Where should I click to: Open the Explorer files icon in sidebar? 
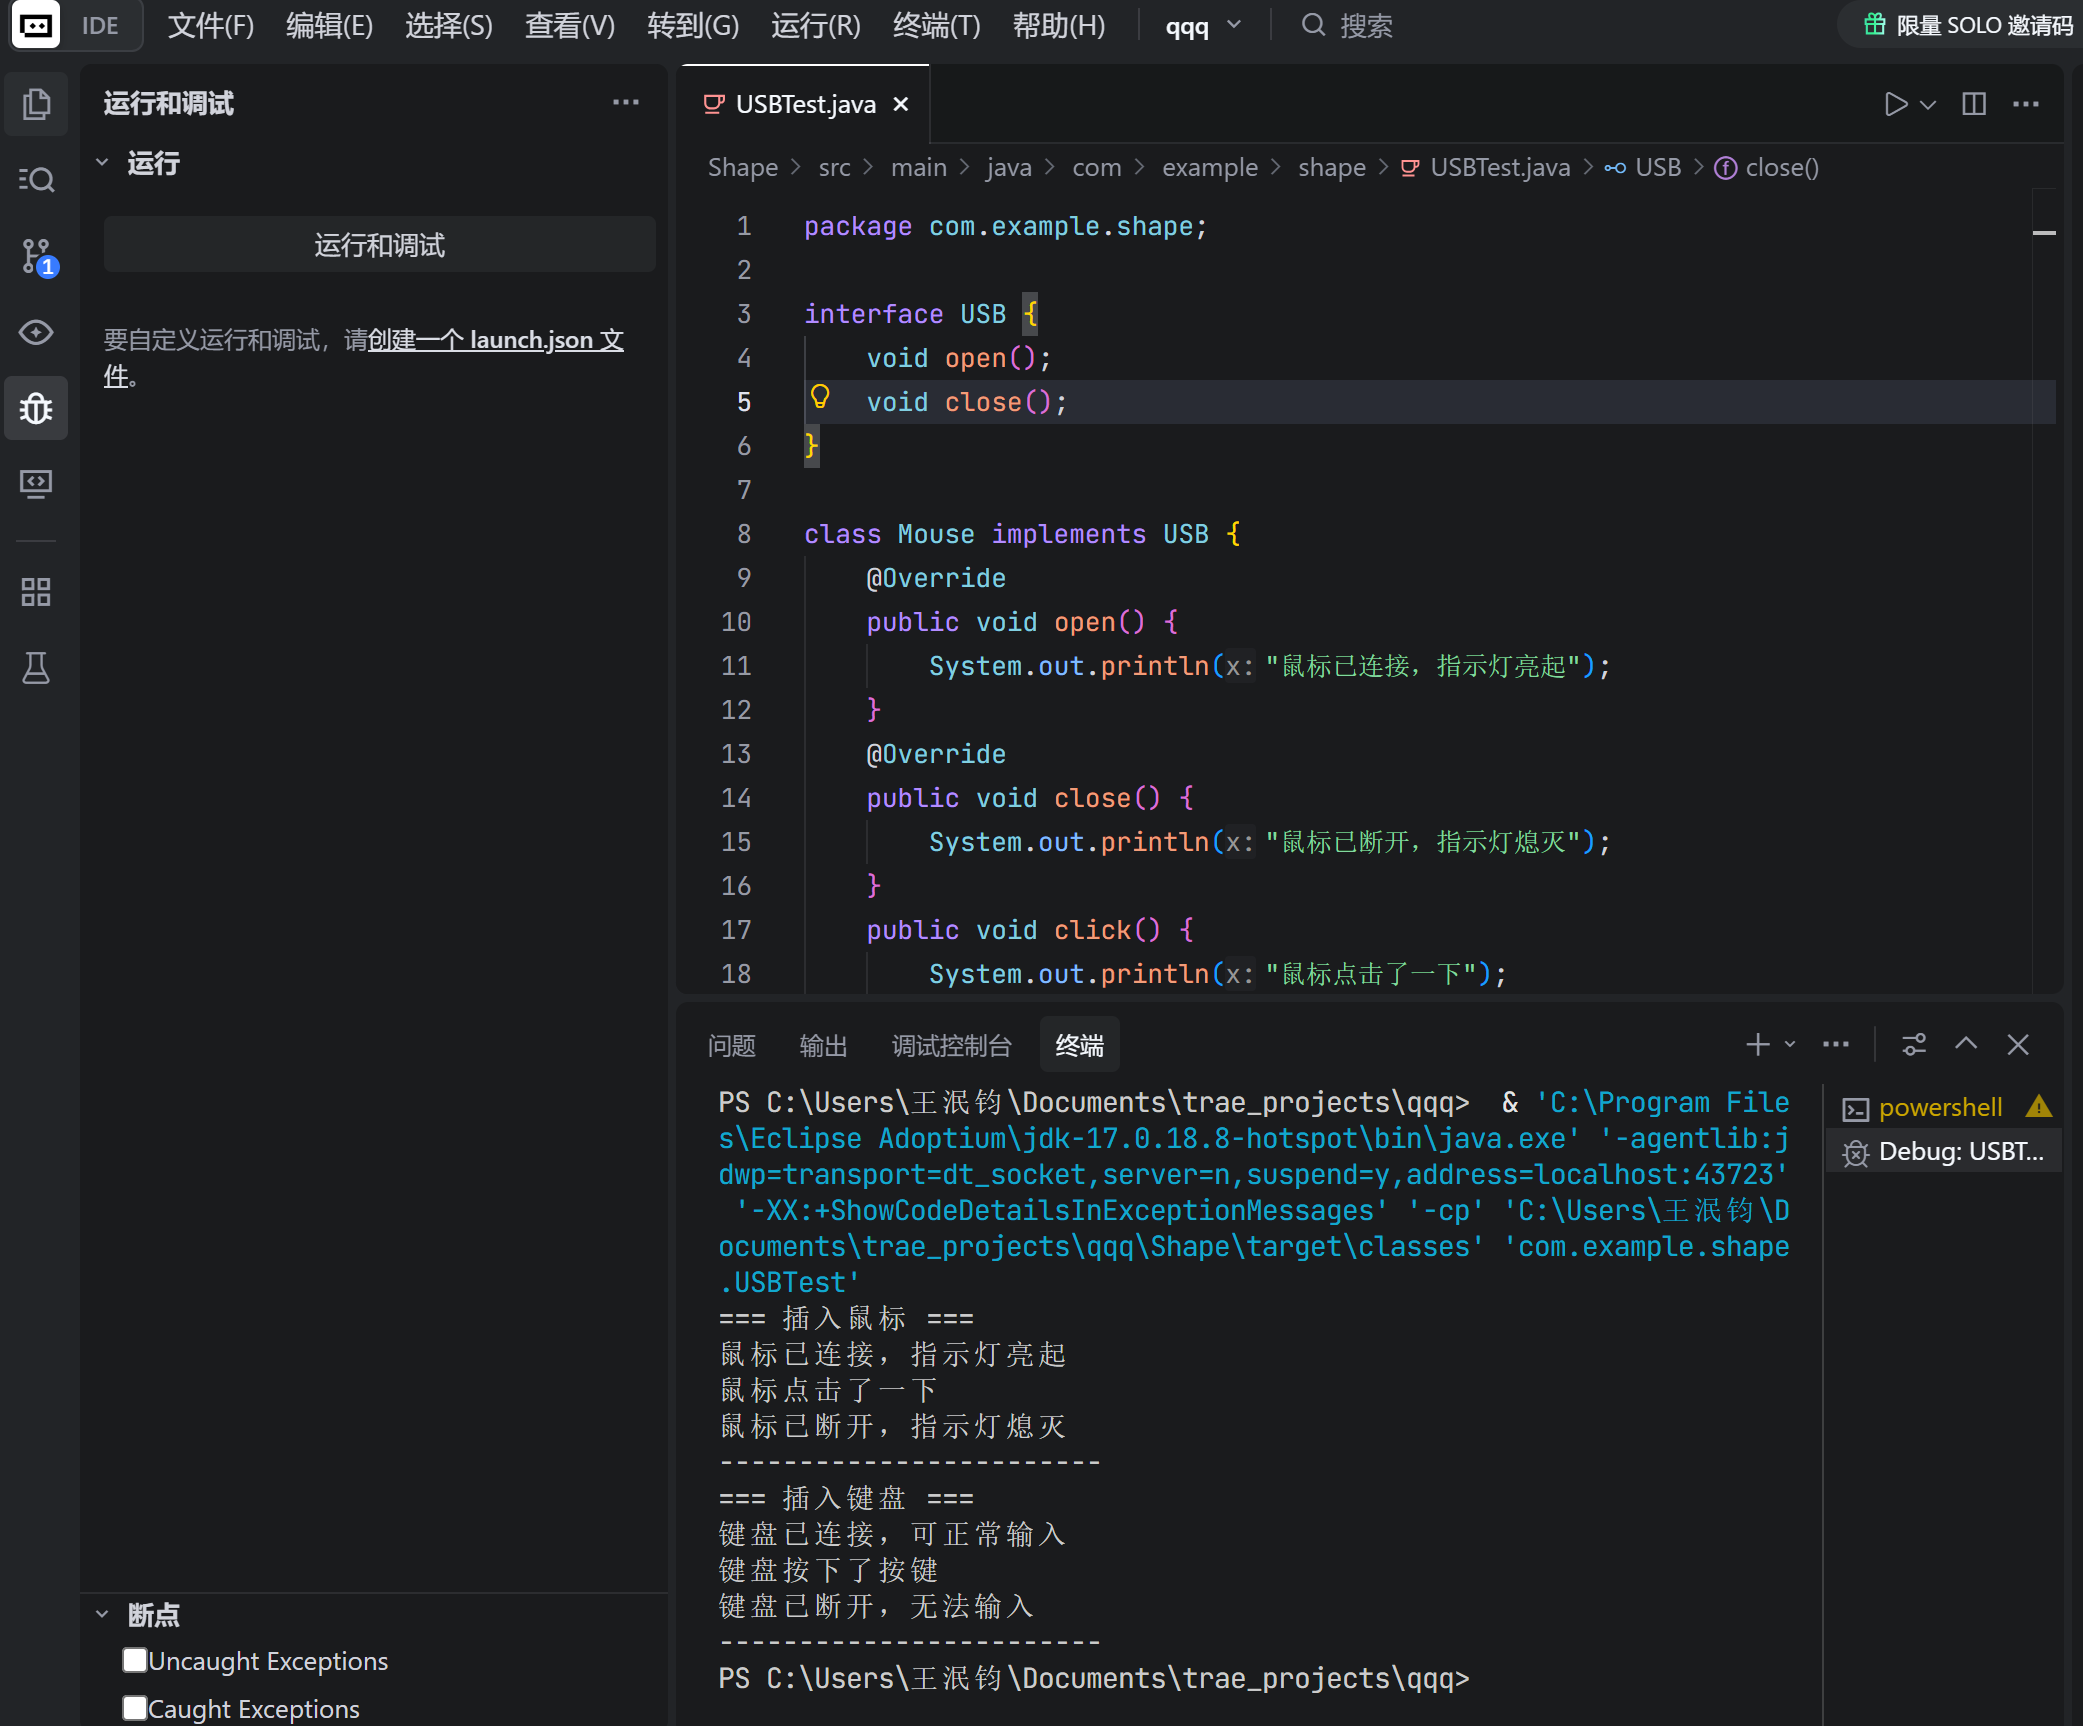pos(36,104)
